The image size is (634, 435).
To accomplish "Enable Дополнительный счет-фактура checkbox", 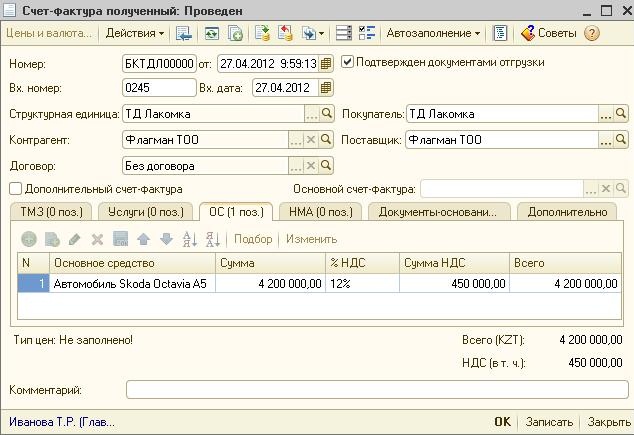I will [x=15, y=188].
